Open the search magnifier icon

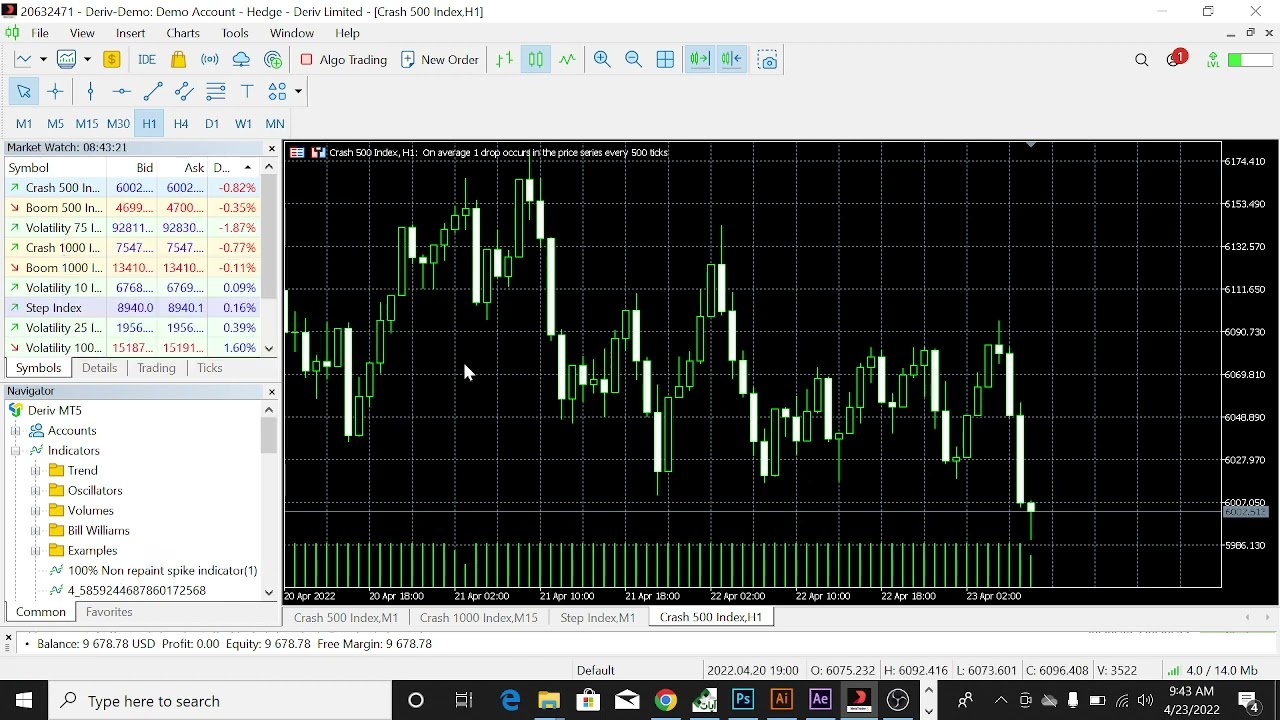pyautogui.click(x=1143, y=61)
